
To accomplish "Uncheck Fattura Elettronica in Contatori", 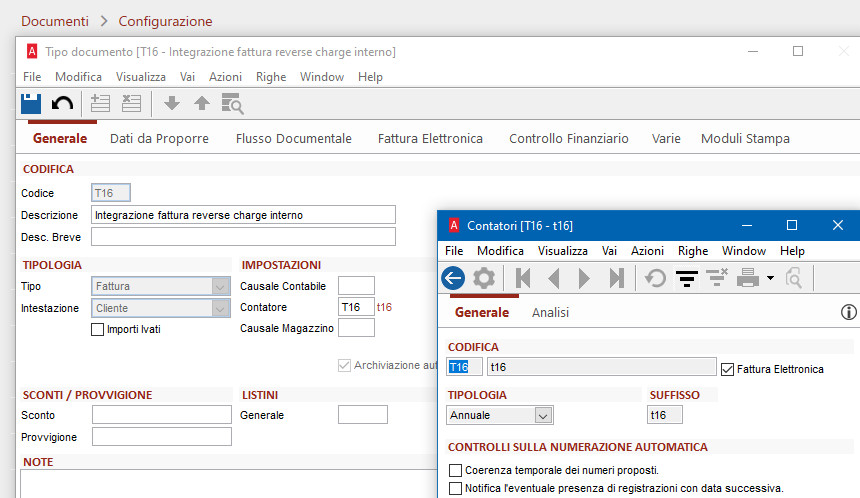I will [727, 369].
